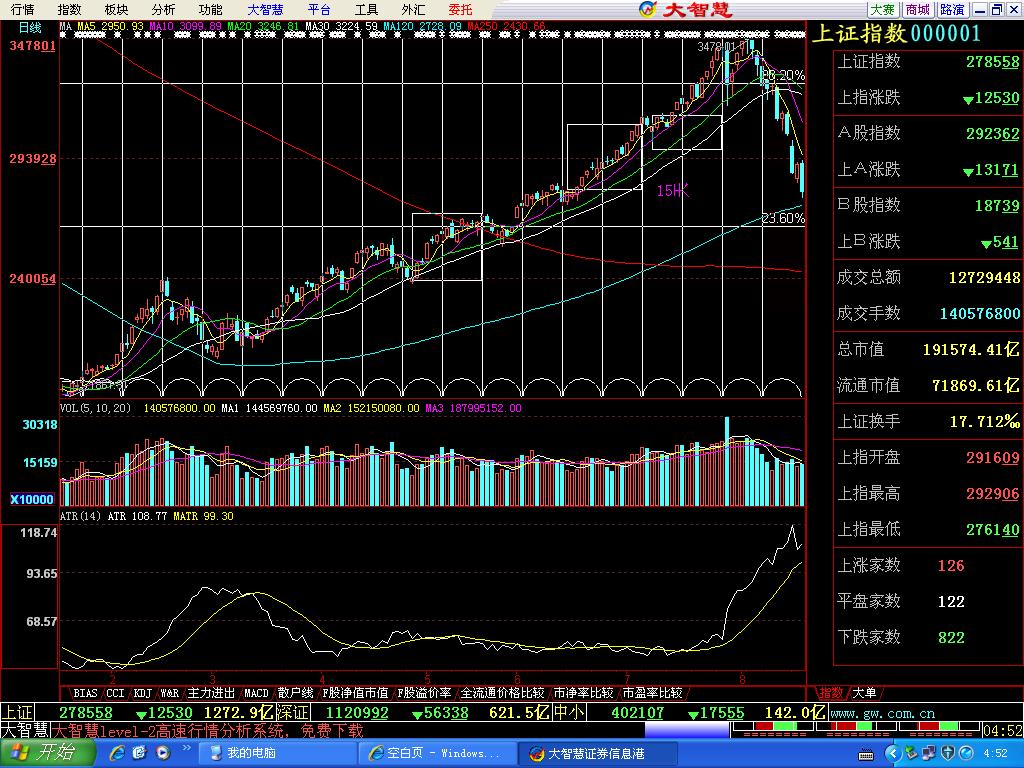This screenshot has height=768, width=1024.
Task: Open the 平台 menu
Action: pyautogui.click(x=319, y=10)
